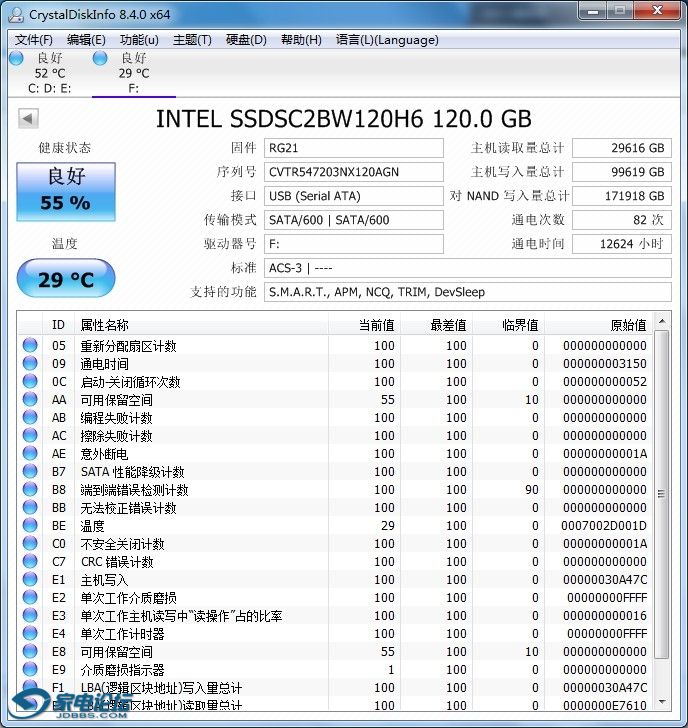Click status orb of row C0 不安全关闭计数
Viewport: 688px width, 728px height.
[x=30, y=543]
